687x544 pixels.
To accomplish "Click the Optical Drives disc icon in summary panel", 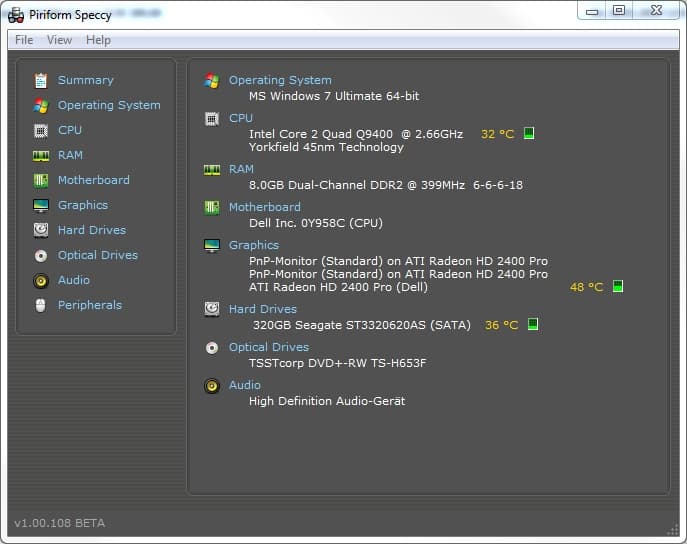I will pos(212,348).
